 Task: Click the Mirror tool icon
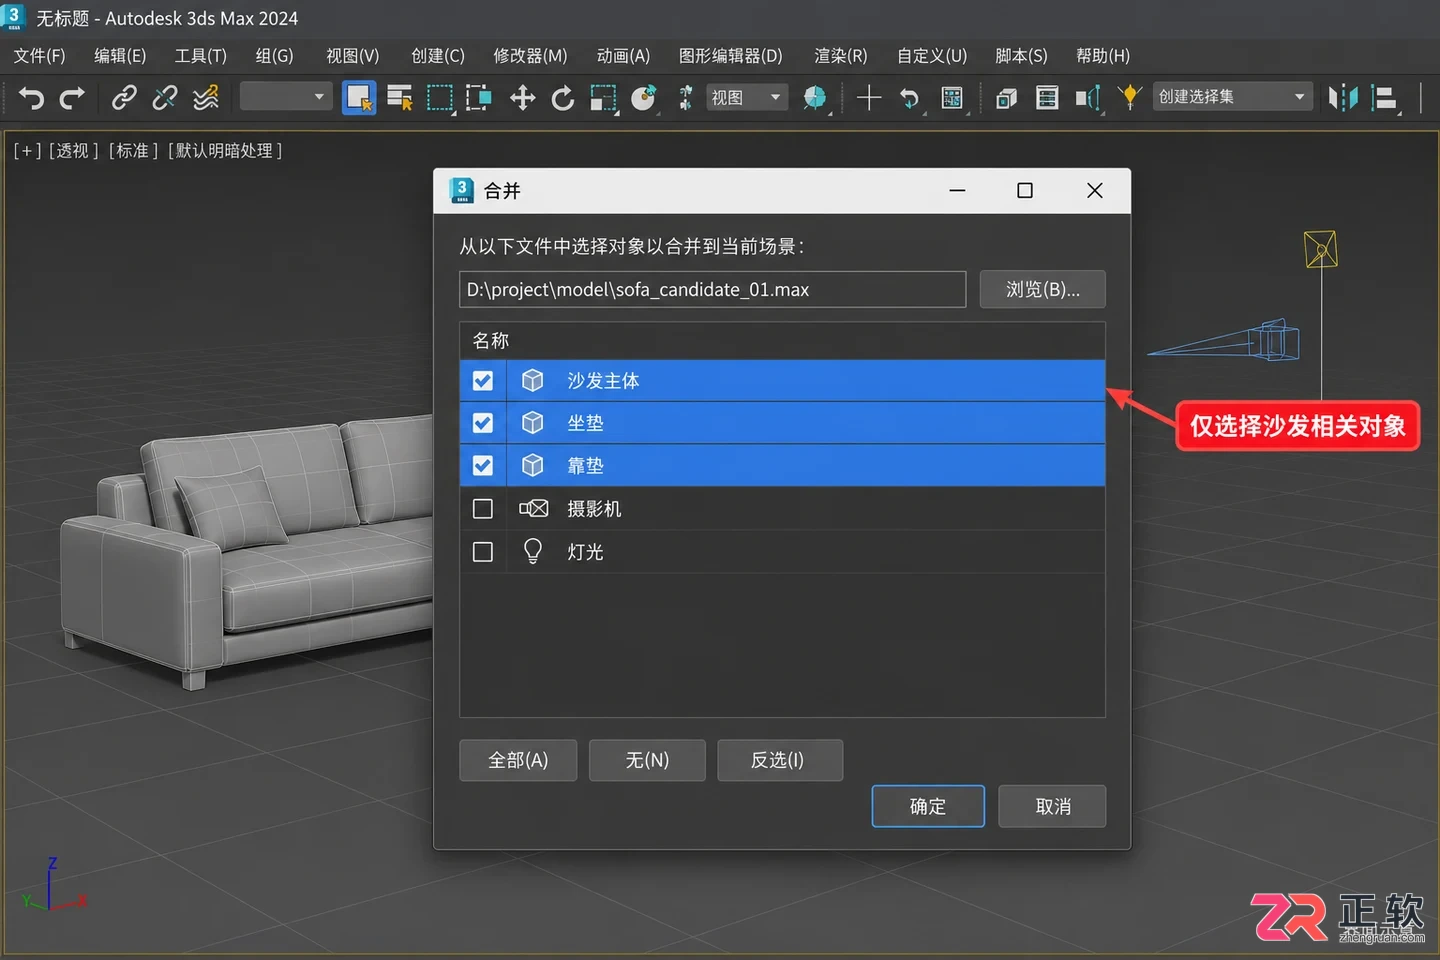pyautogui.click(x=1343, y=98)
